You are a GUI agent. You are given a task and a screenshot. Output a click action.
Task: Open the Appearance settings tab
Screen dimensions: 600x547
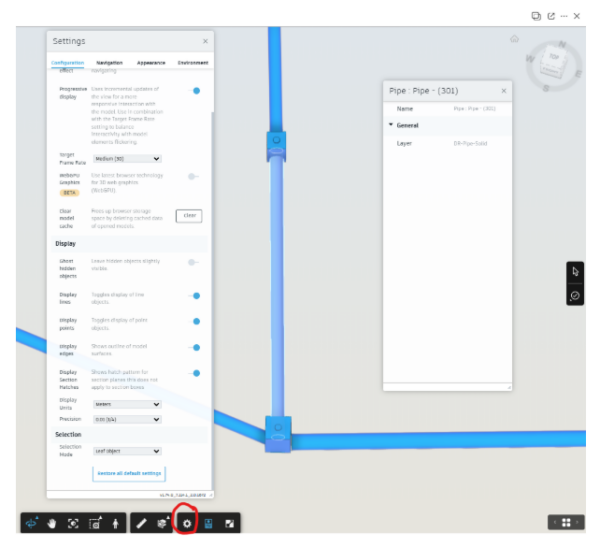(x=151, y=63)
